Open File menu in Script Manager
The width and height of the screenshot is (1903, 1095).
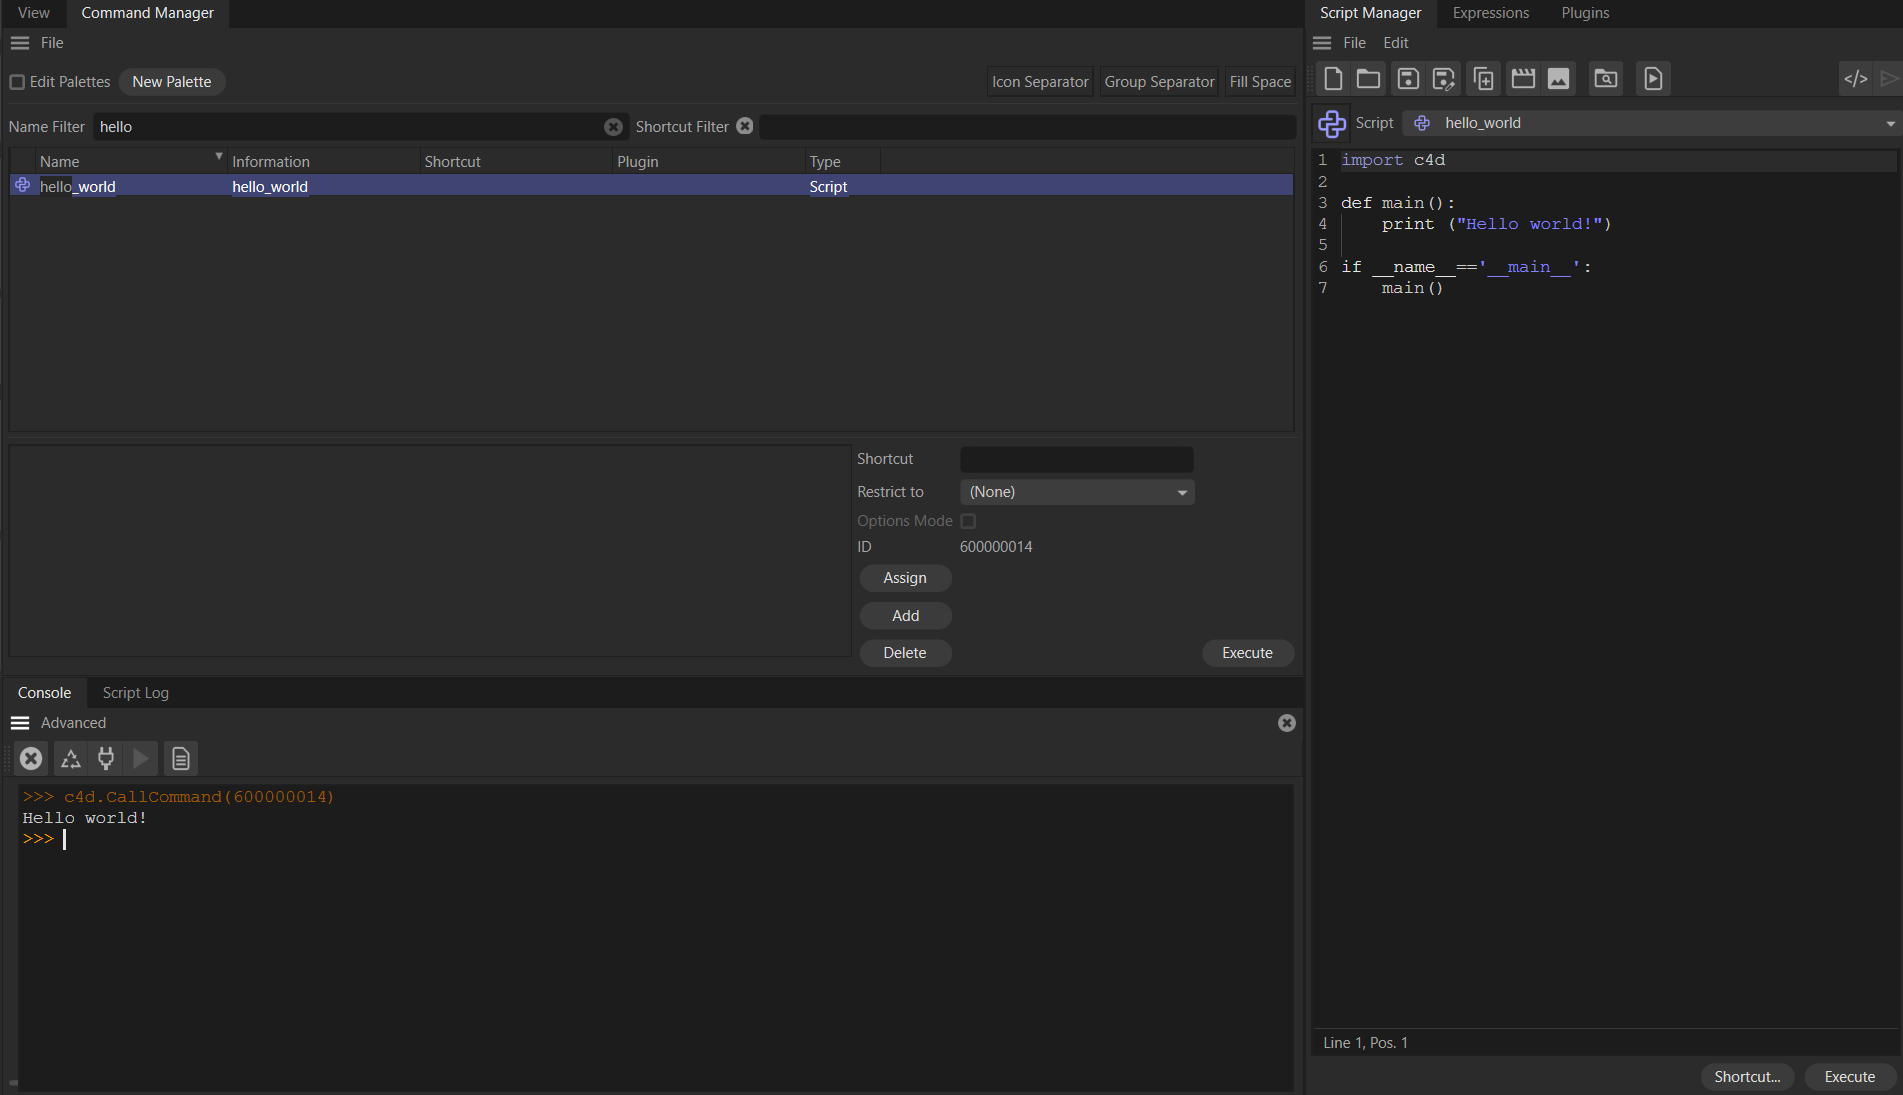pos(1354,43)
